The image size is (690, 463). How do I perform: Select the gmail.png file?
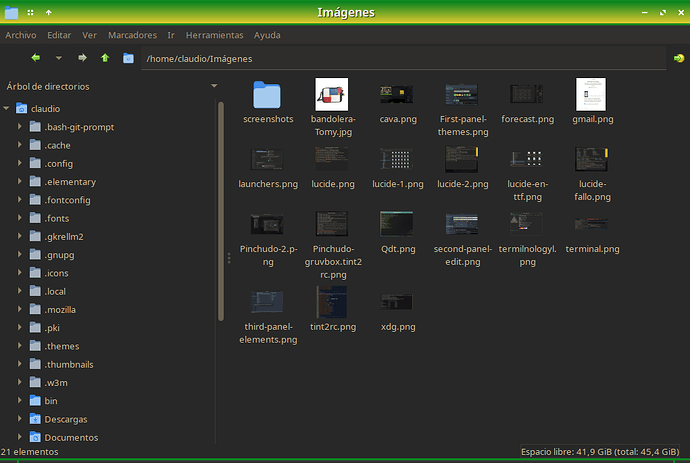[x=592, y=95]
